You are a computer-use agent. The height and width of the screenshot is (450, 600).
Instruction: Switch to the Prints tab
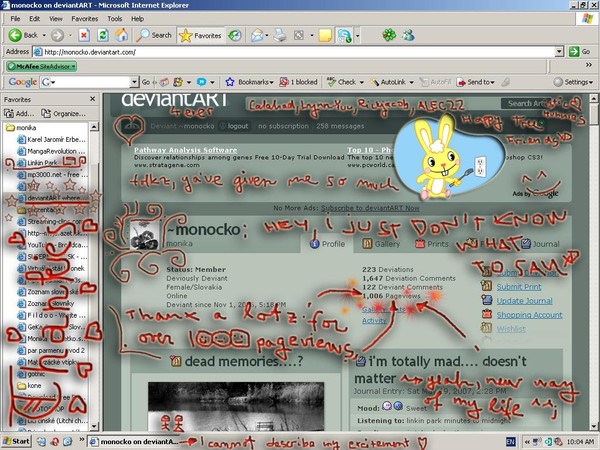click(432, 244)
